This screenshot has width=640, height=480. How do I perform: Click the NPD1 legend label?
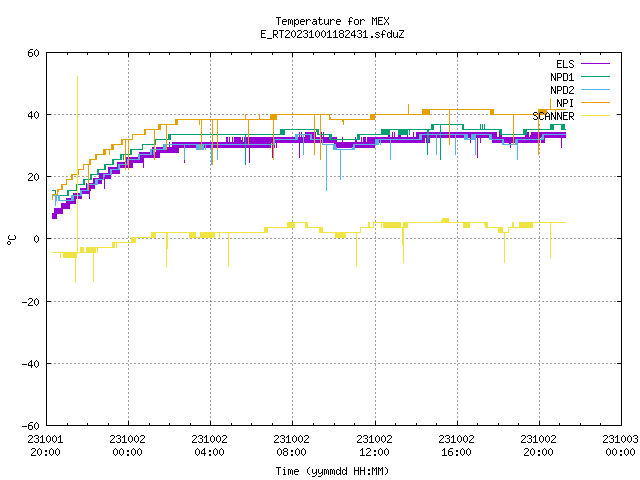562,77
